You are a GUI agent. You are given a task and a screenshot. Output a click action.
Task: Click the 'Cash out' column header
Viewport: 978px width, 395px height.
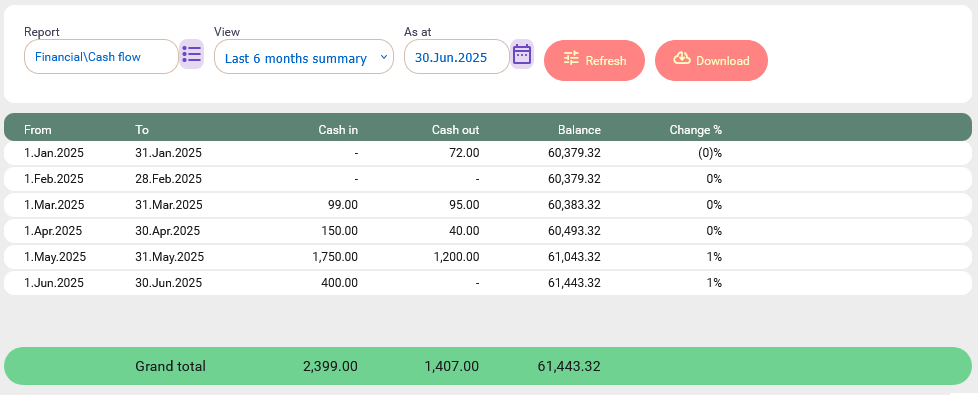455,130
